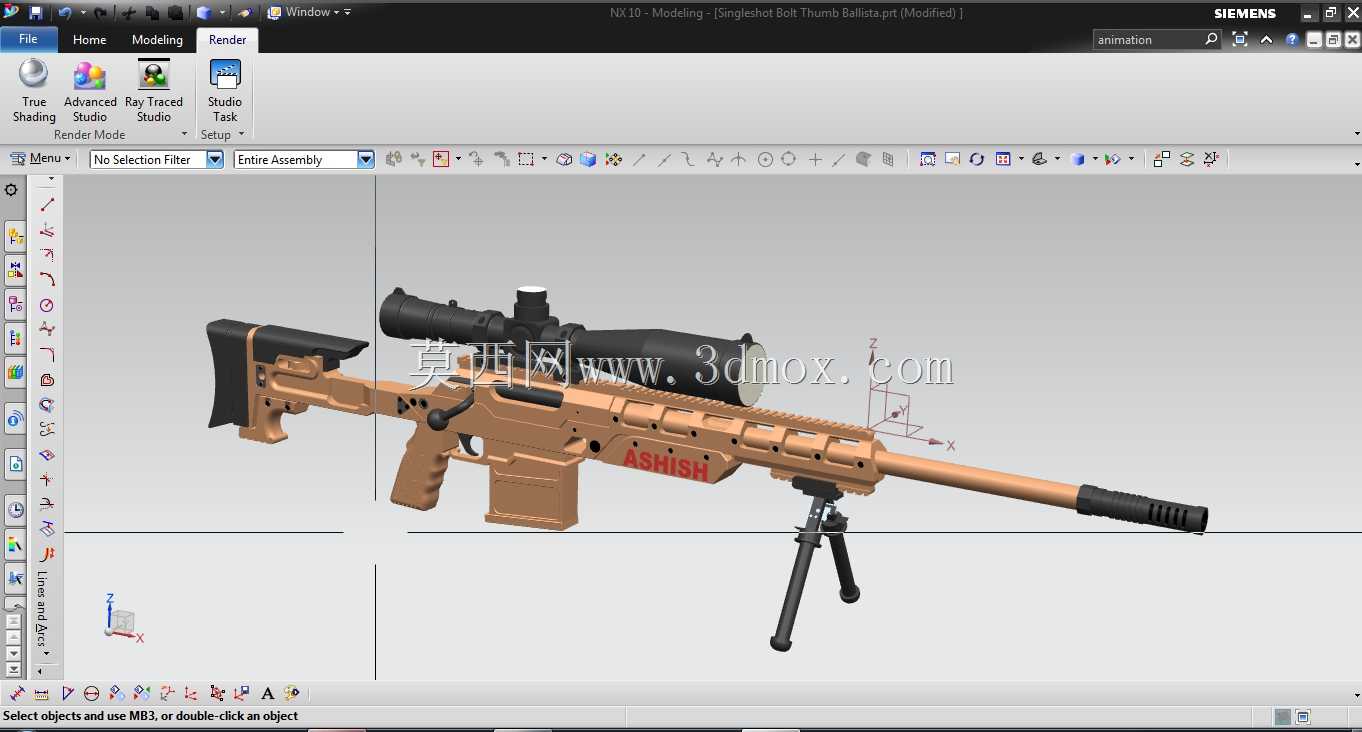Expand the Window dropdown in title bar
Viewport: 1362px width, 732px height.
click(308, 12)
